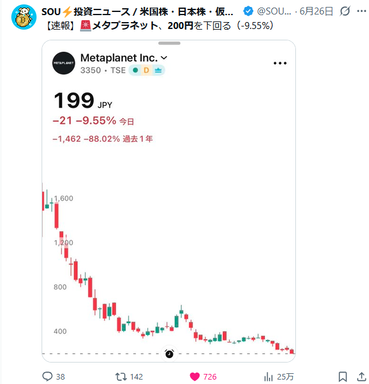This screenshot has height=384, width=369.
Task: Open the tweet more options menu
Action: (x=362, y=11)
